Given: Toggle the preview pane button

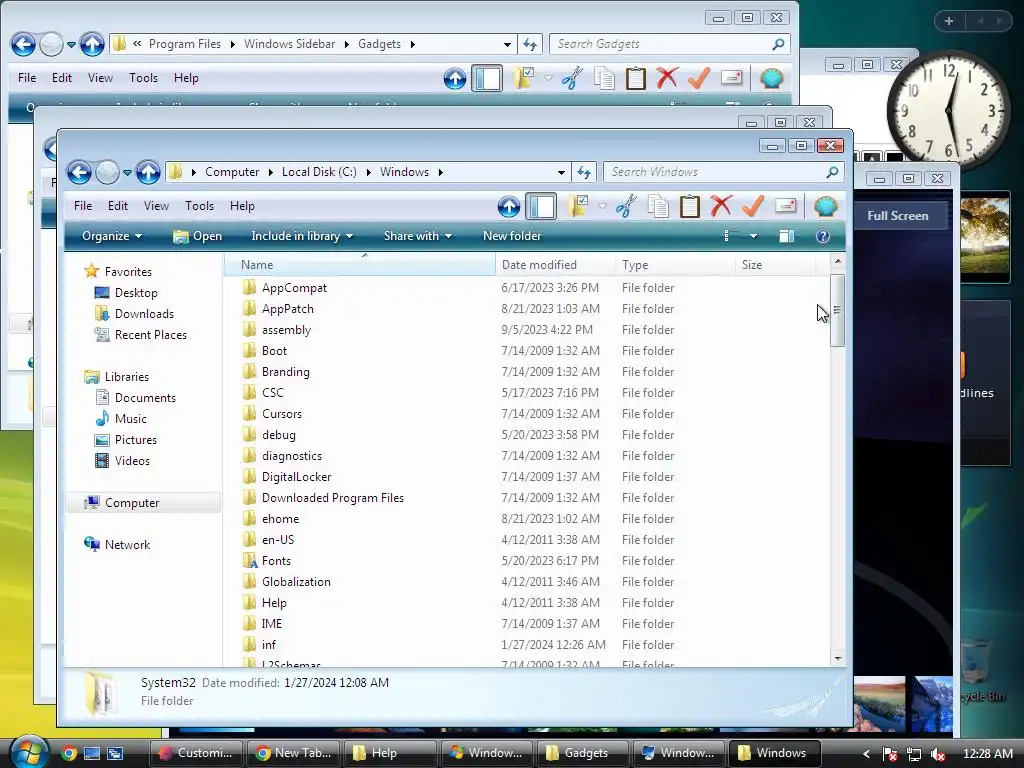Looking at the screenshot, I should click(787, 236).
